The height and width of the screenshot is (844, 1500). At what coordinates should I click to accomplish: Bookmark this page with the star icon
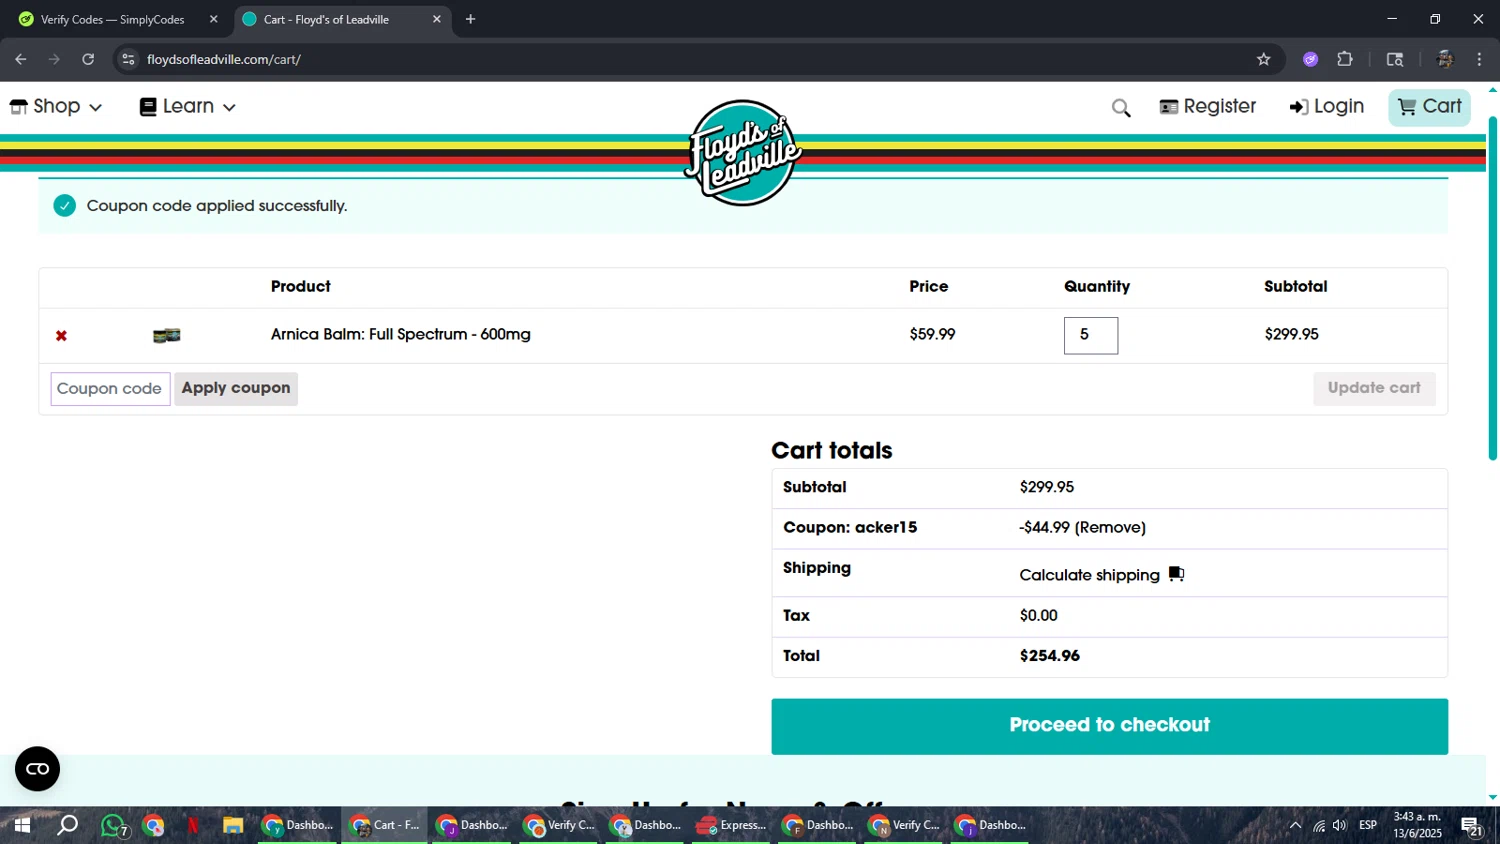pos(1263,59)
